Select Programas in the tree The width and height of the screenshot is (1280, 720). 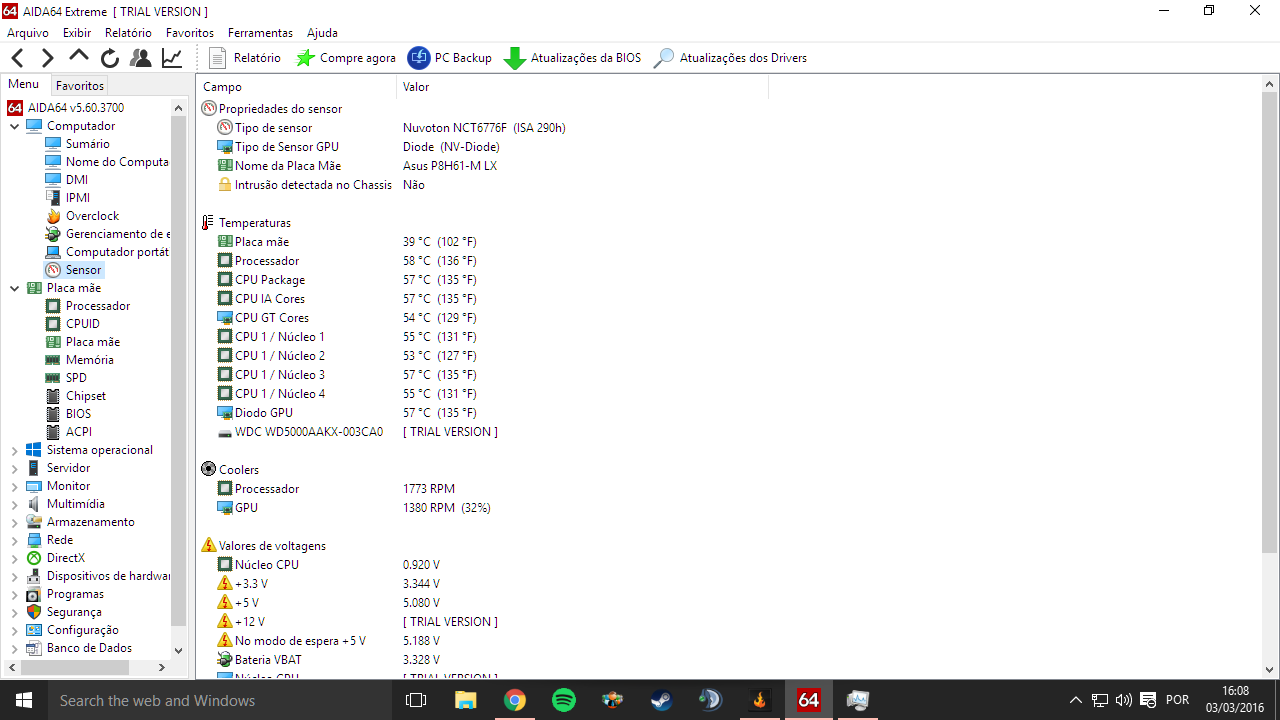[65, 594]
